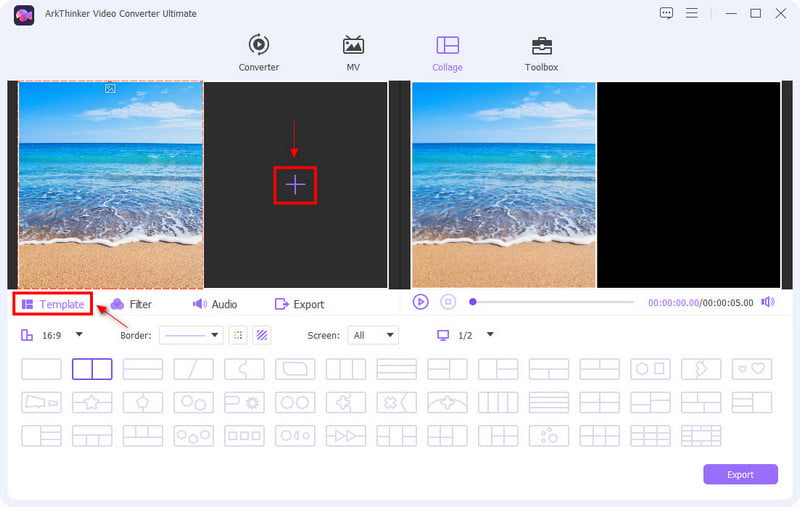Open the border pattern texture option
This screenshot has width=800, height=507.
click(262, 335)
